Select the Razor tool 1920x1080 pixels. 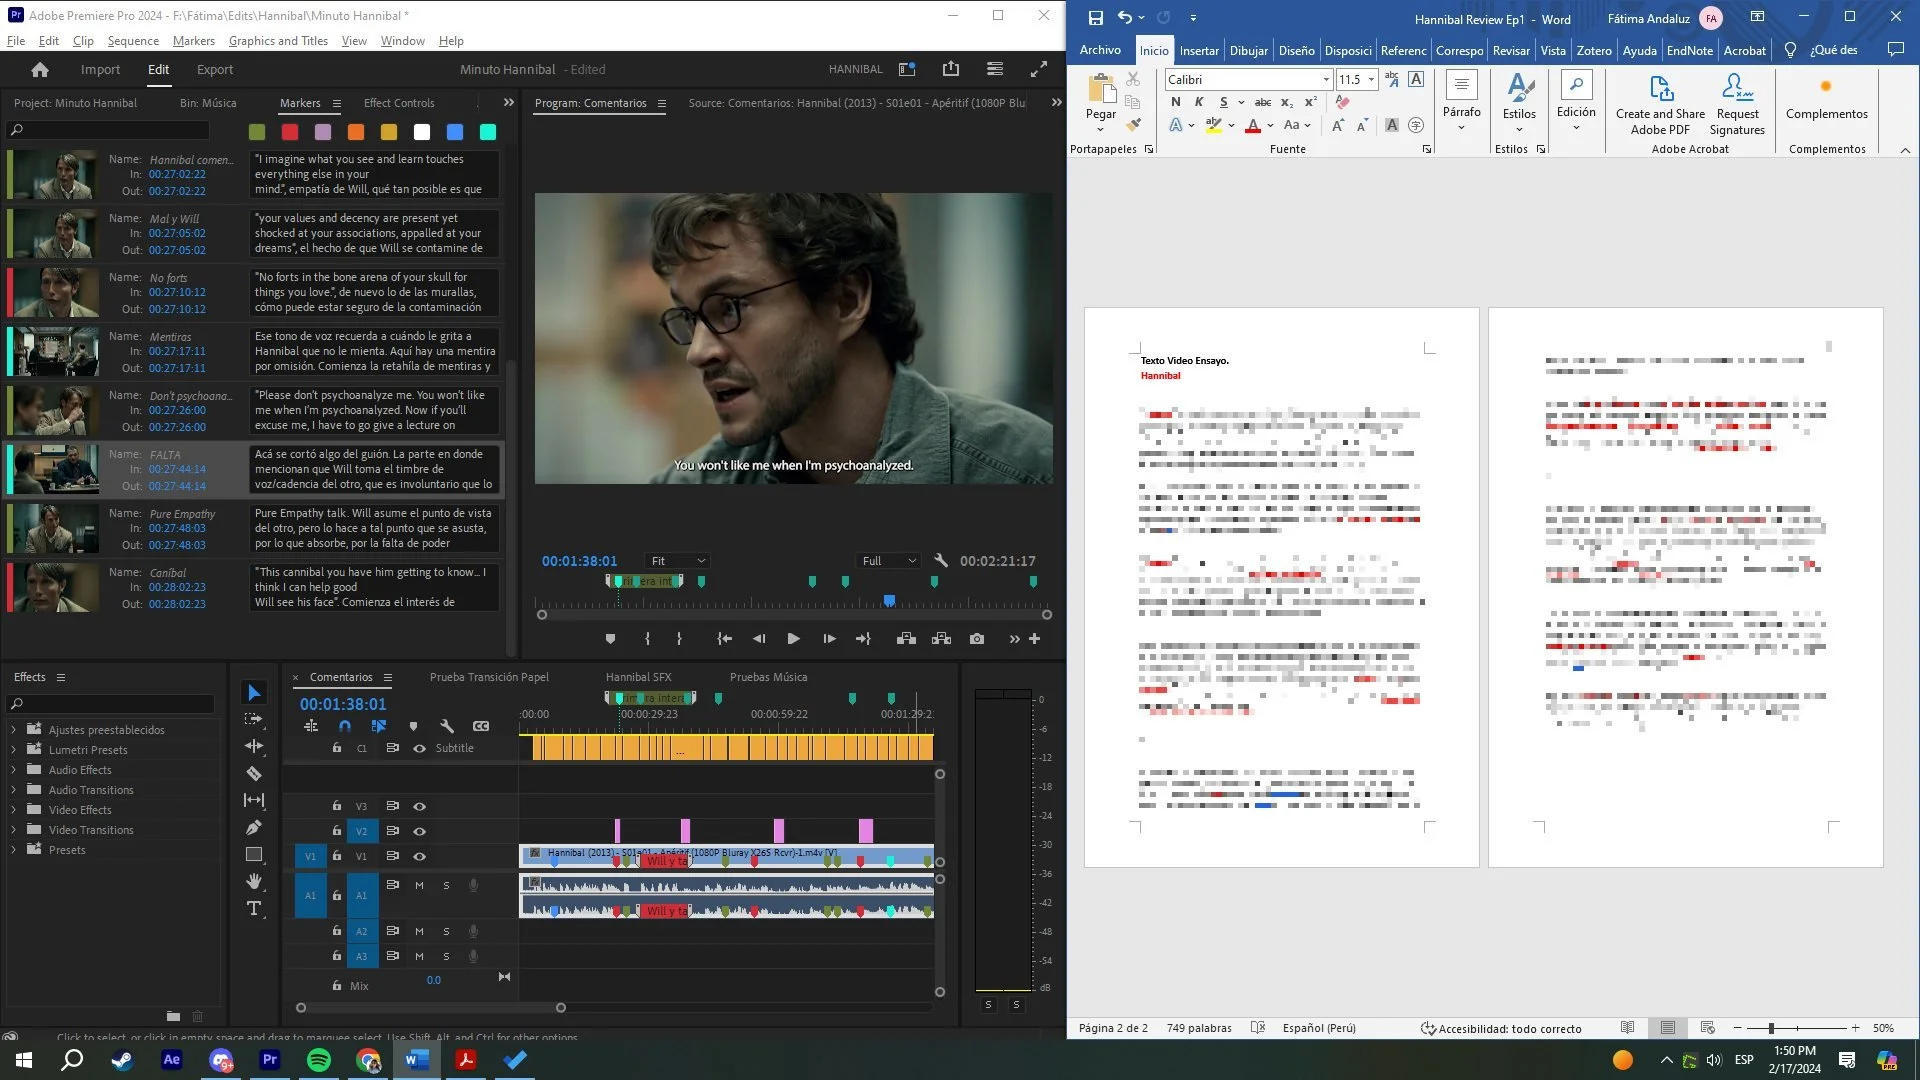click(x=254, y=773)
